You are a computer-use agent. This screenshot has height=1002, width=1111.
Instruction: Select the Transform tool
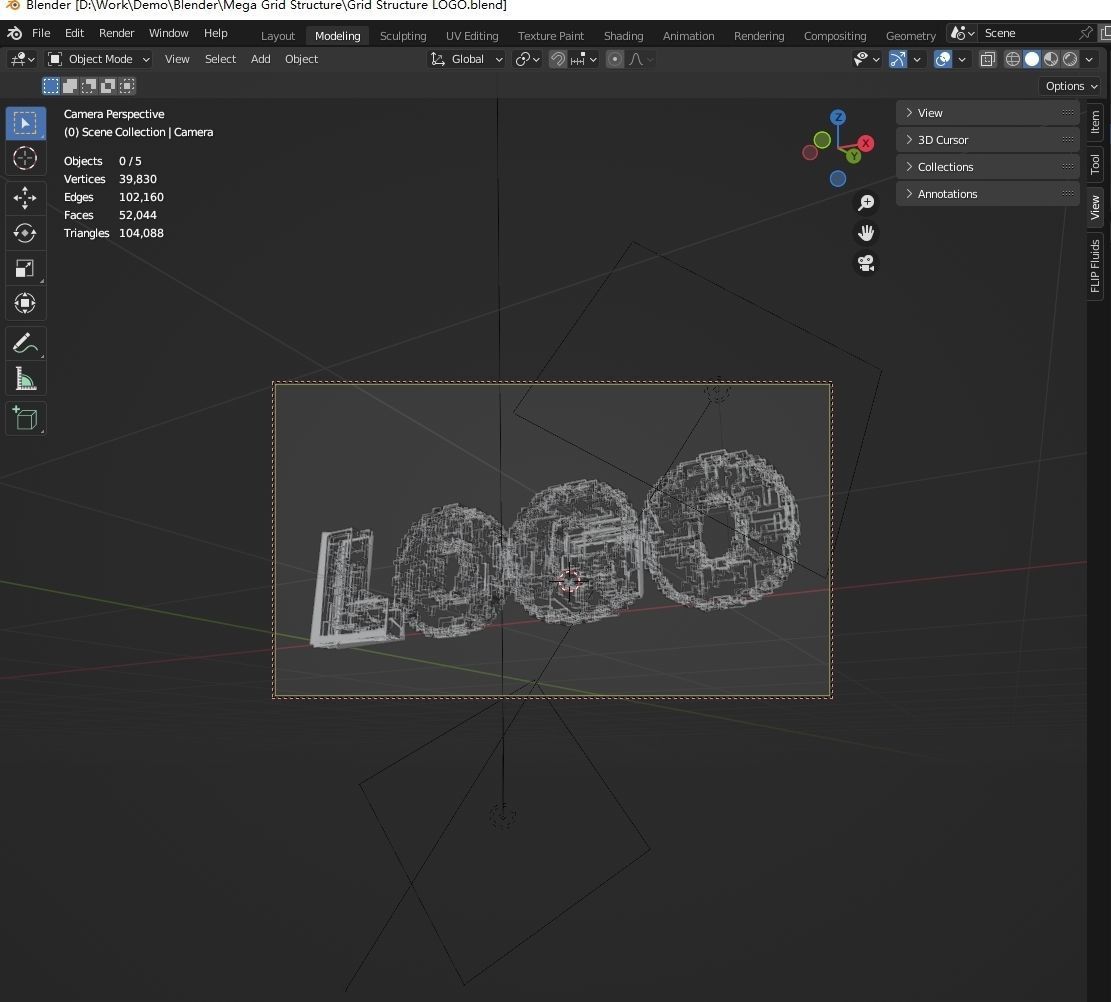26,303
